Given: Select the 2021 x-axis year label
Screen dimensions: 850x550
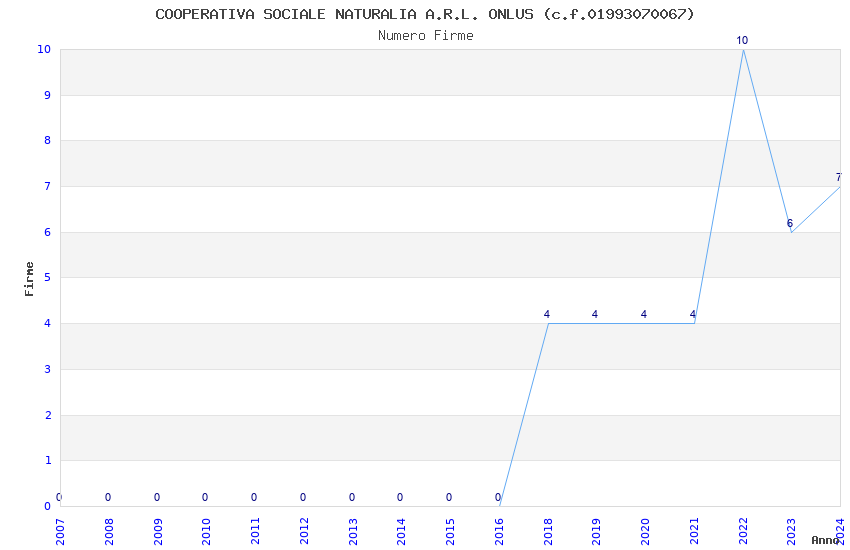Looking at the screenshot, I should [x=694, y=531].
